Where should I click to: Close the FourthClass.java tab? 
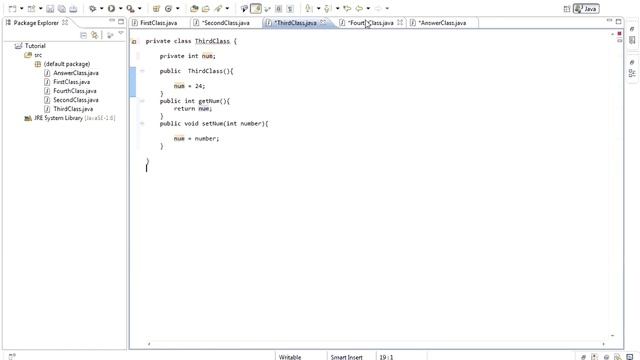point(400,22)
